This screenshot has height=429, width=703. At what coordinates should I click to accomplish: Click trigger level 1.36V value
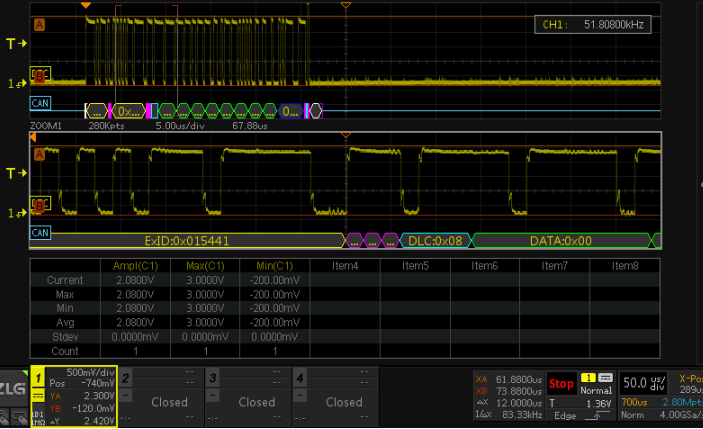[598, 403]
